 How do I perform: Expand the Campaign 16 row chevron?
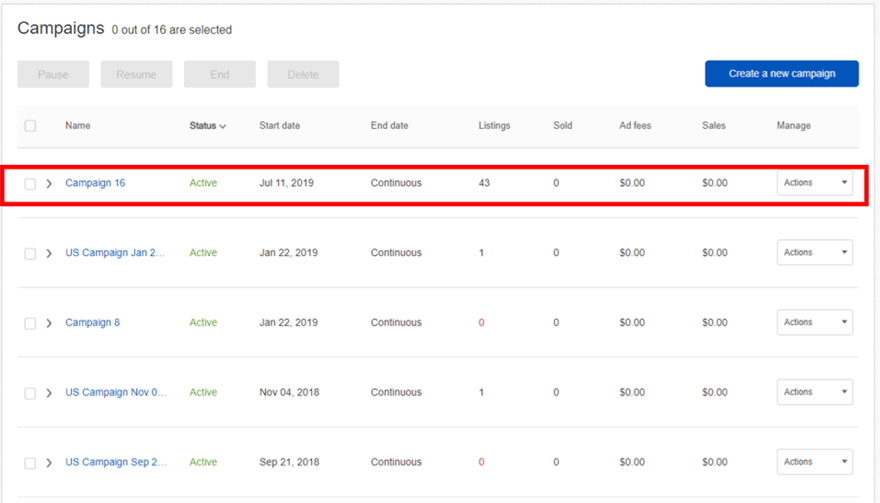click(49, 184)
